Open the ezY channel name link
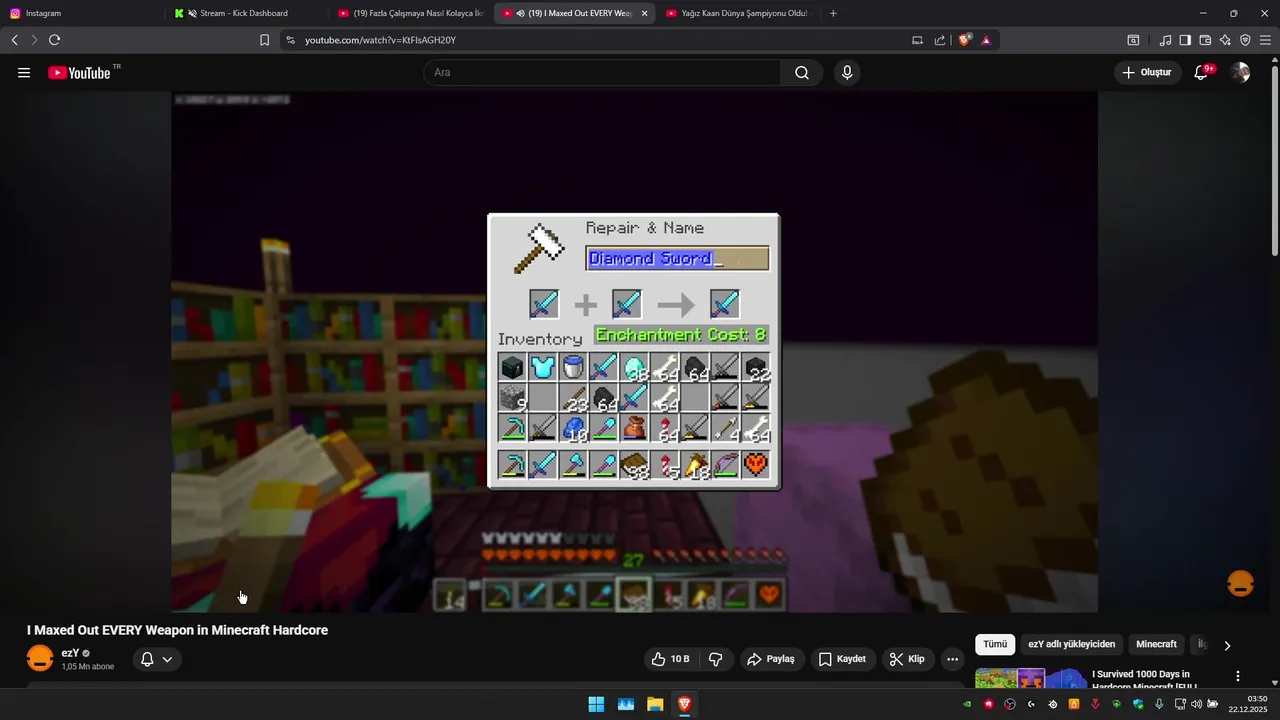The image size is (1280, 720). (70, 653)
